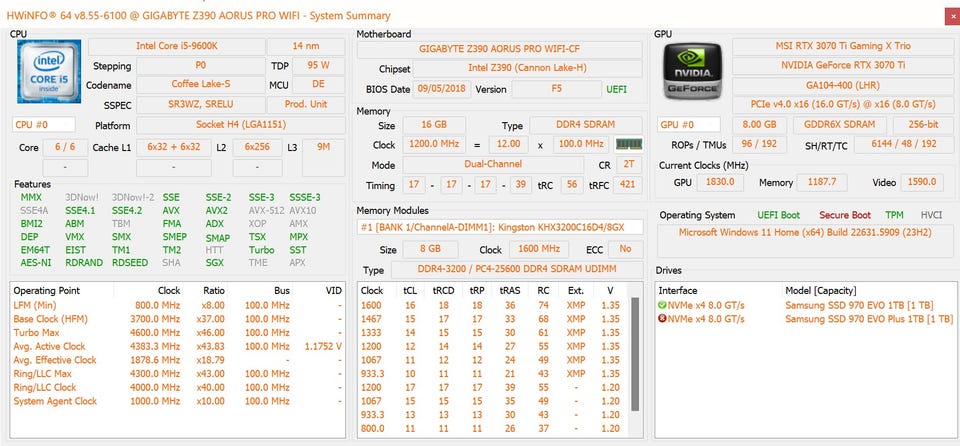Click the Ring/LLC Max row
This screenshot has width=960, height=446.
pyautogui.click(x=178, y=374)
